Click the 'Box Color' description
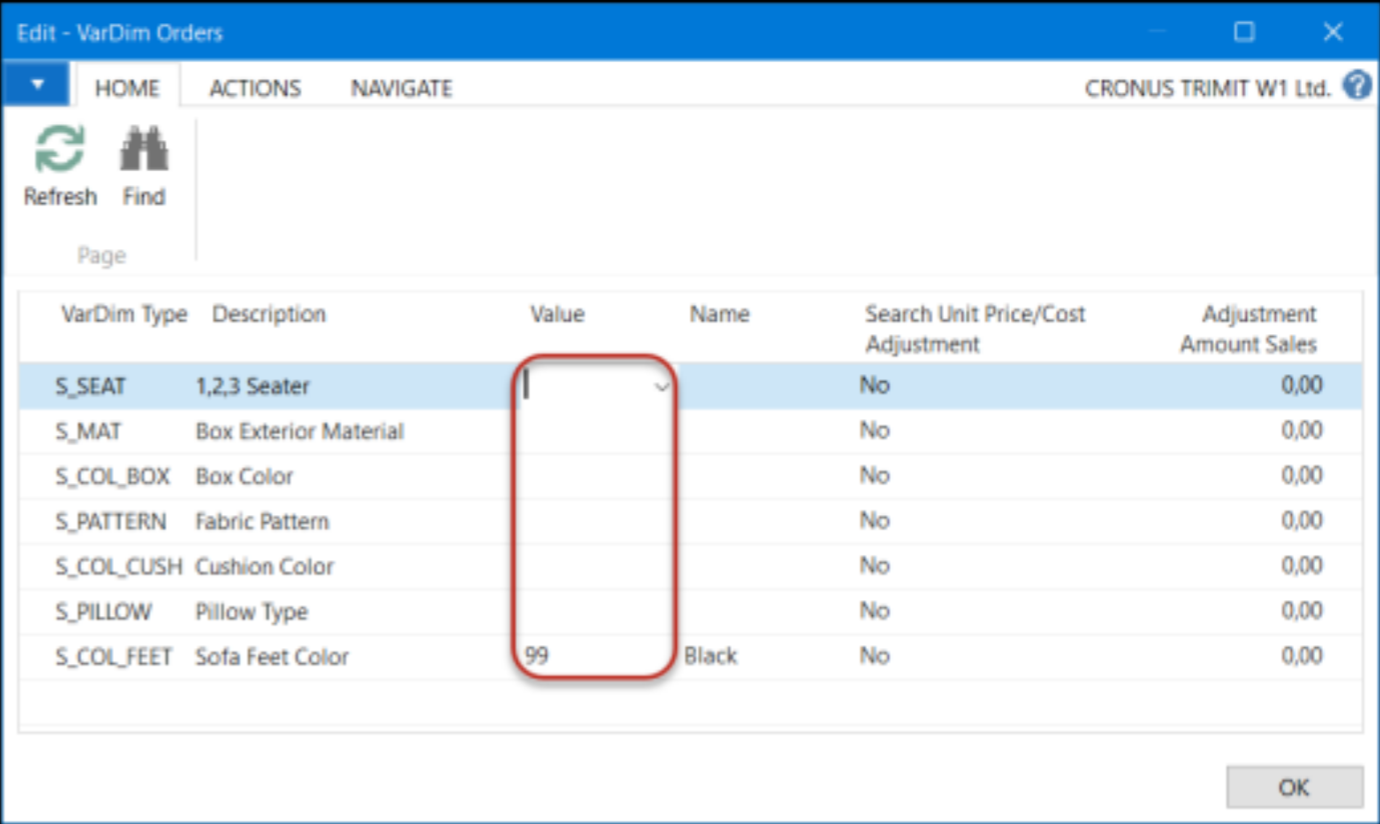The height and width of the screenshot is (824, 1380). tap(244, 476)
